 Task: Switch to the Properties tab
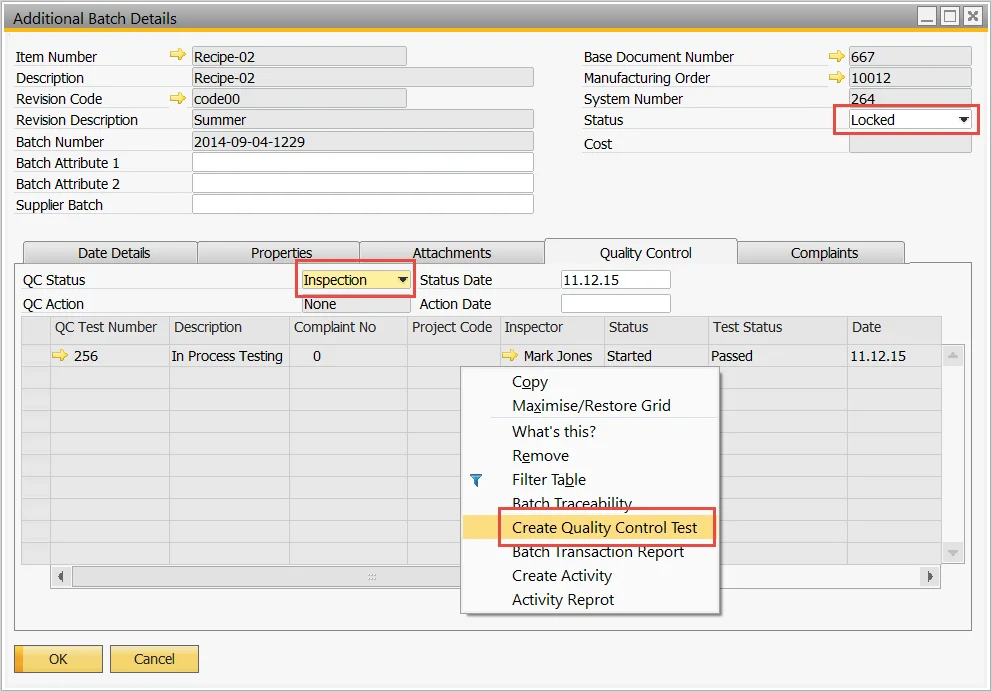pyautogui.click(x=279, y=253)
